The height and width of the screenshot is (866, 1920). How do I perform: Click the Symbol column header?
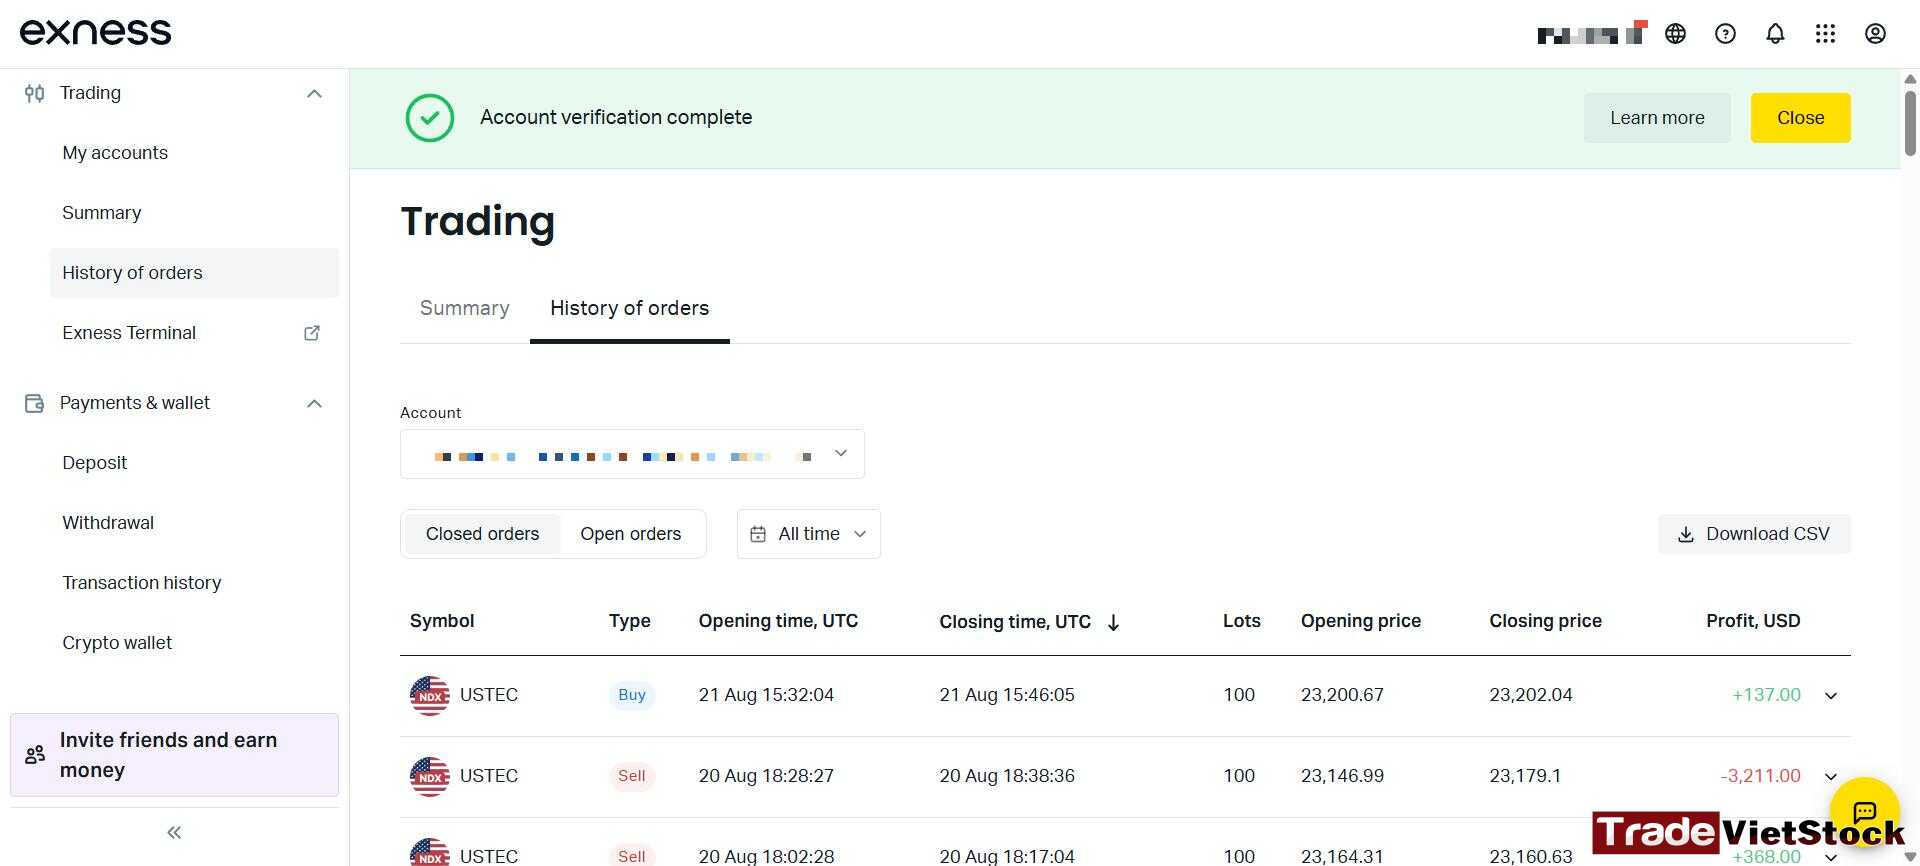coord(442,621)
